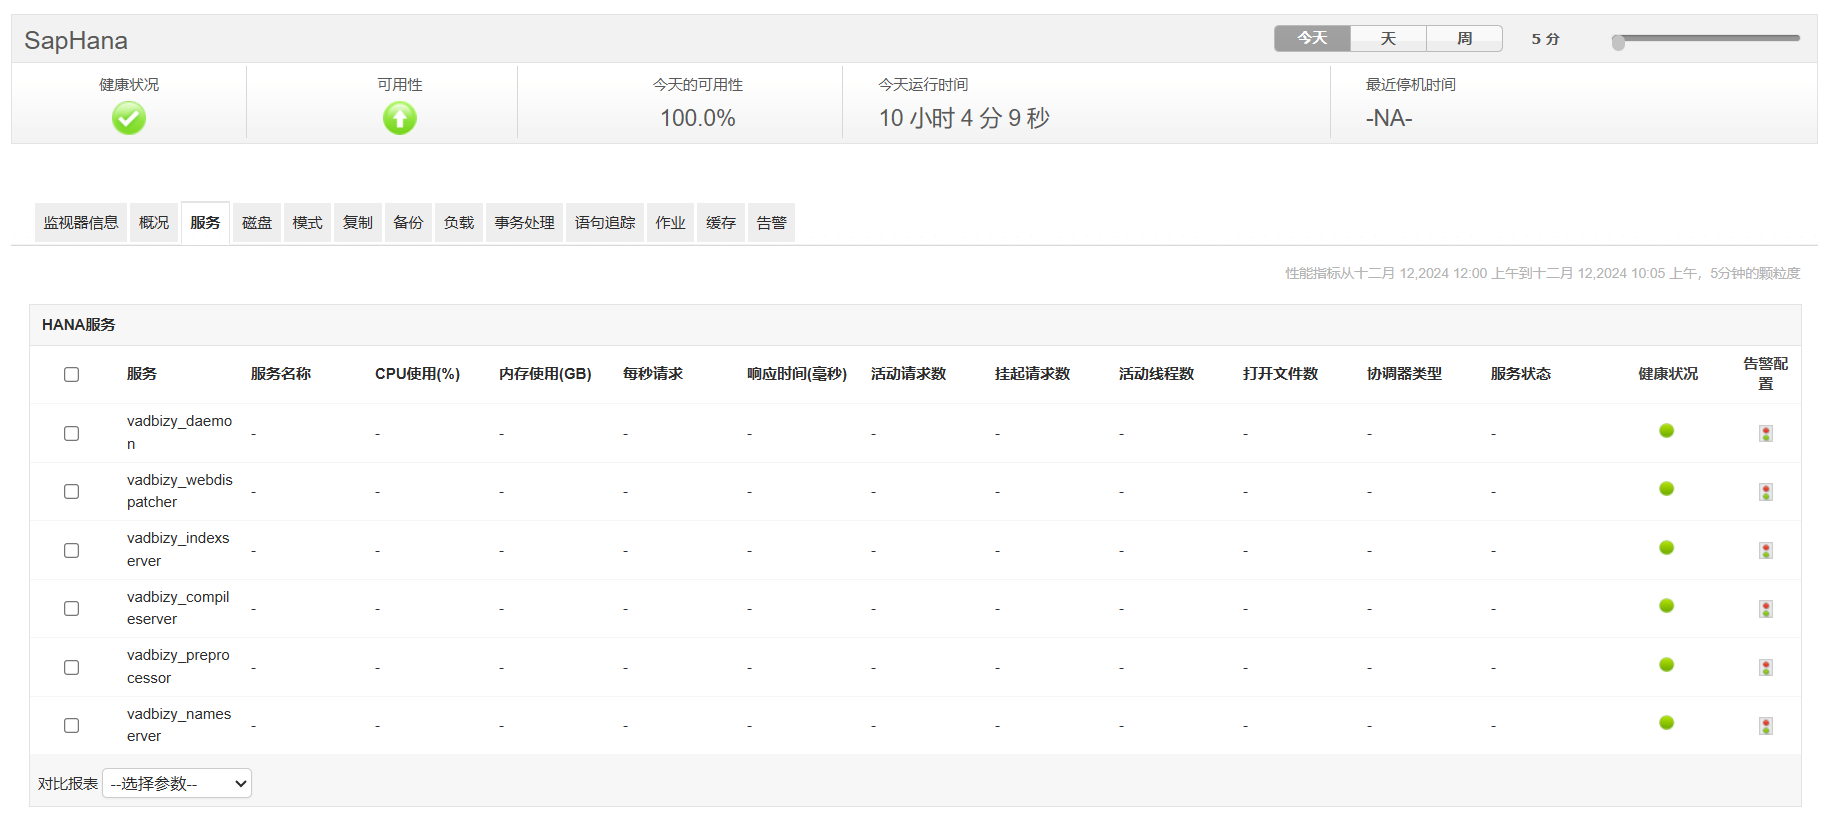Switch to the 作业 tab
The width and height of the screenshot is (1821, 822).
670,223
